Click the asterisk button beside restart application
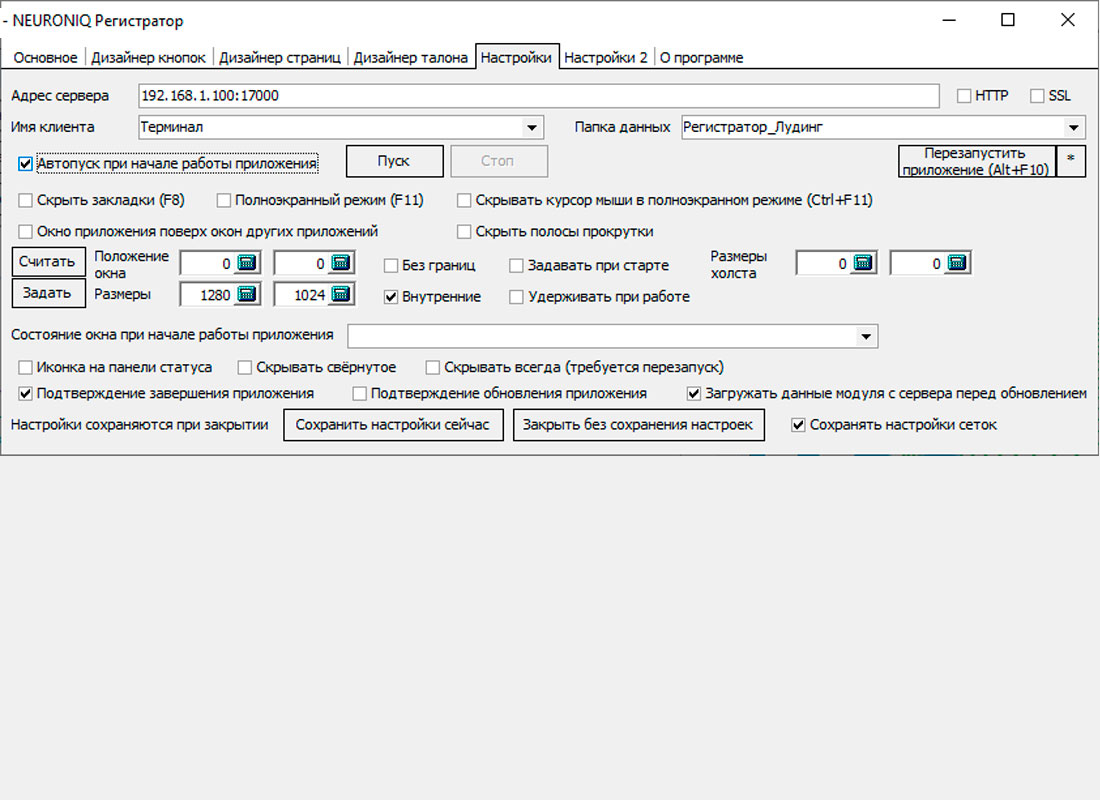 pos(1071,161)
